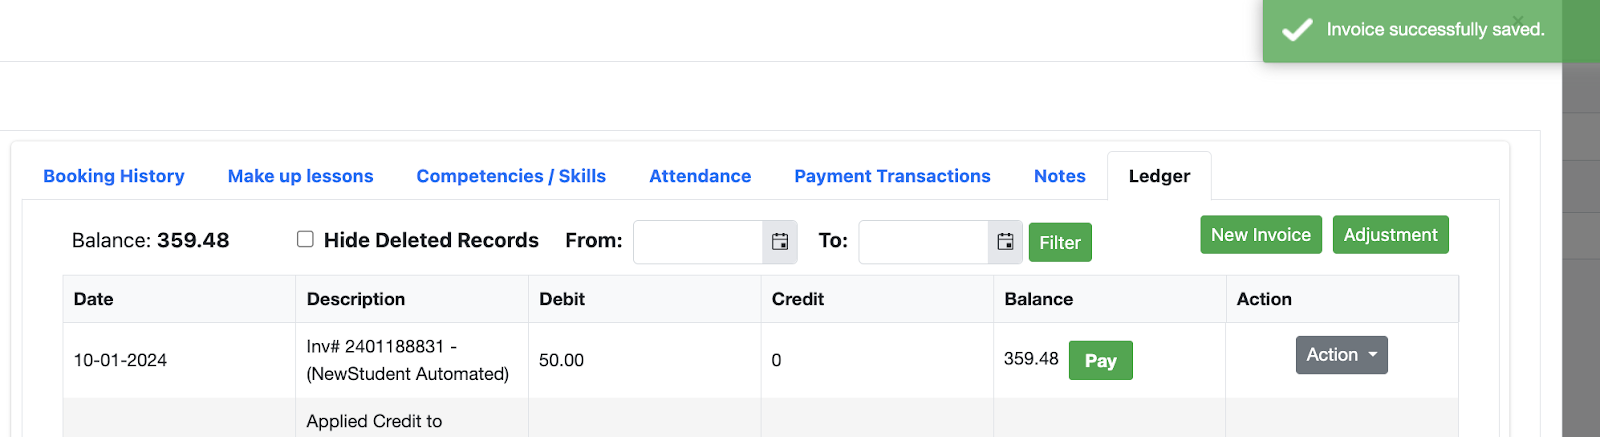Viewport: 1600px width, 437px height.
Task: Apply the date Filter button
Action: [x=1060, y=243]
